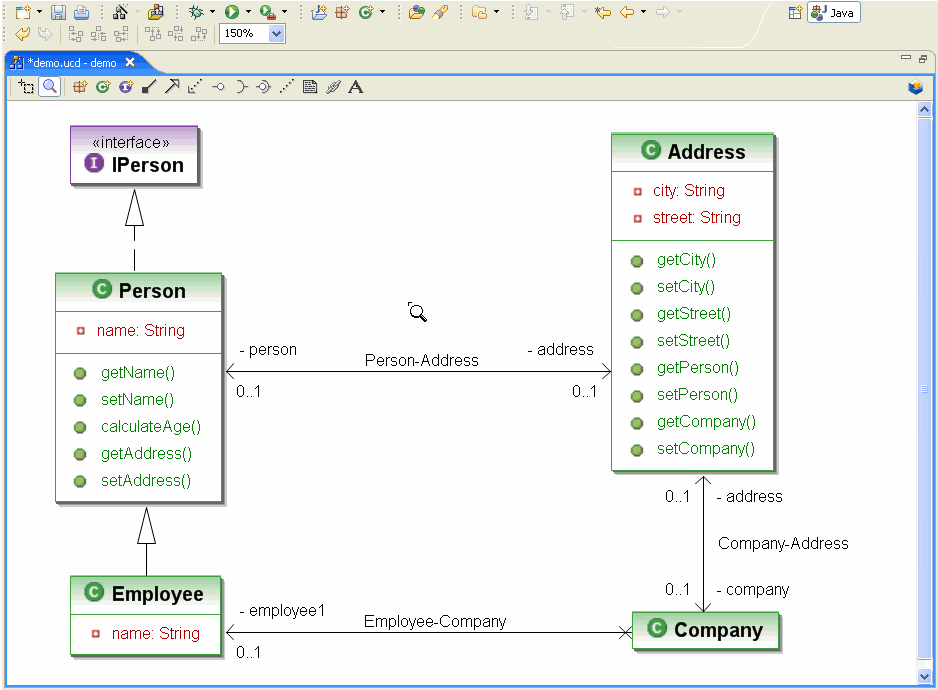The image size is (938, 690).
Task: Click the Print icon in toolbar
Action: 81,12
